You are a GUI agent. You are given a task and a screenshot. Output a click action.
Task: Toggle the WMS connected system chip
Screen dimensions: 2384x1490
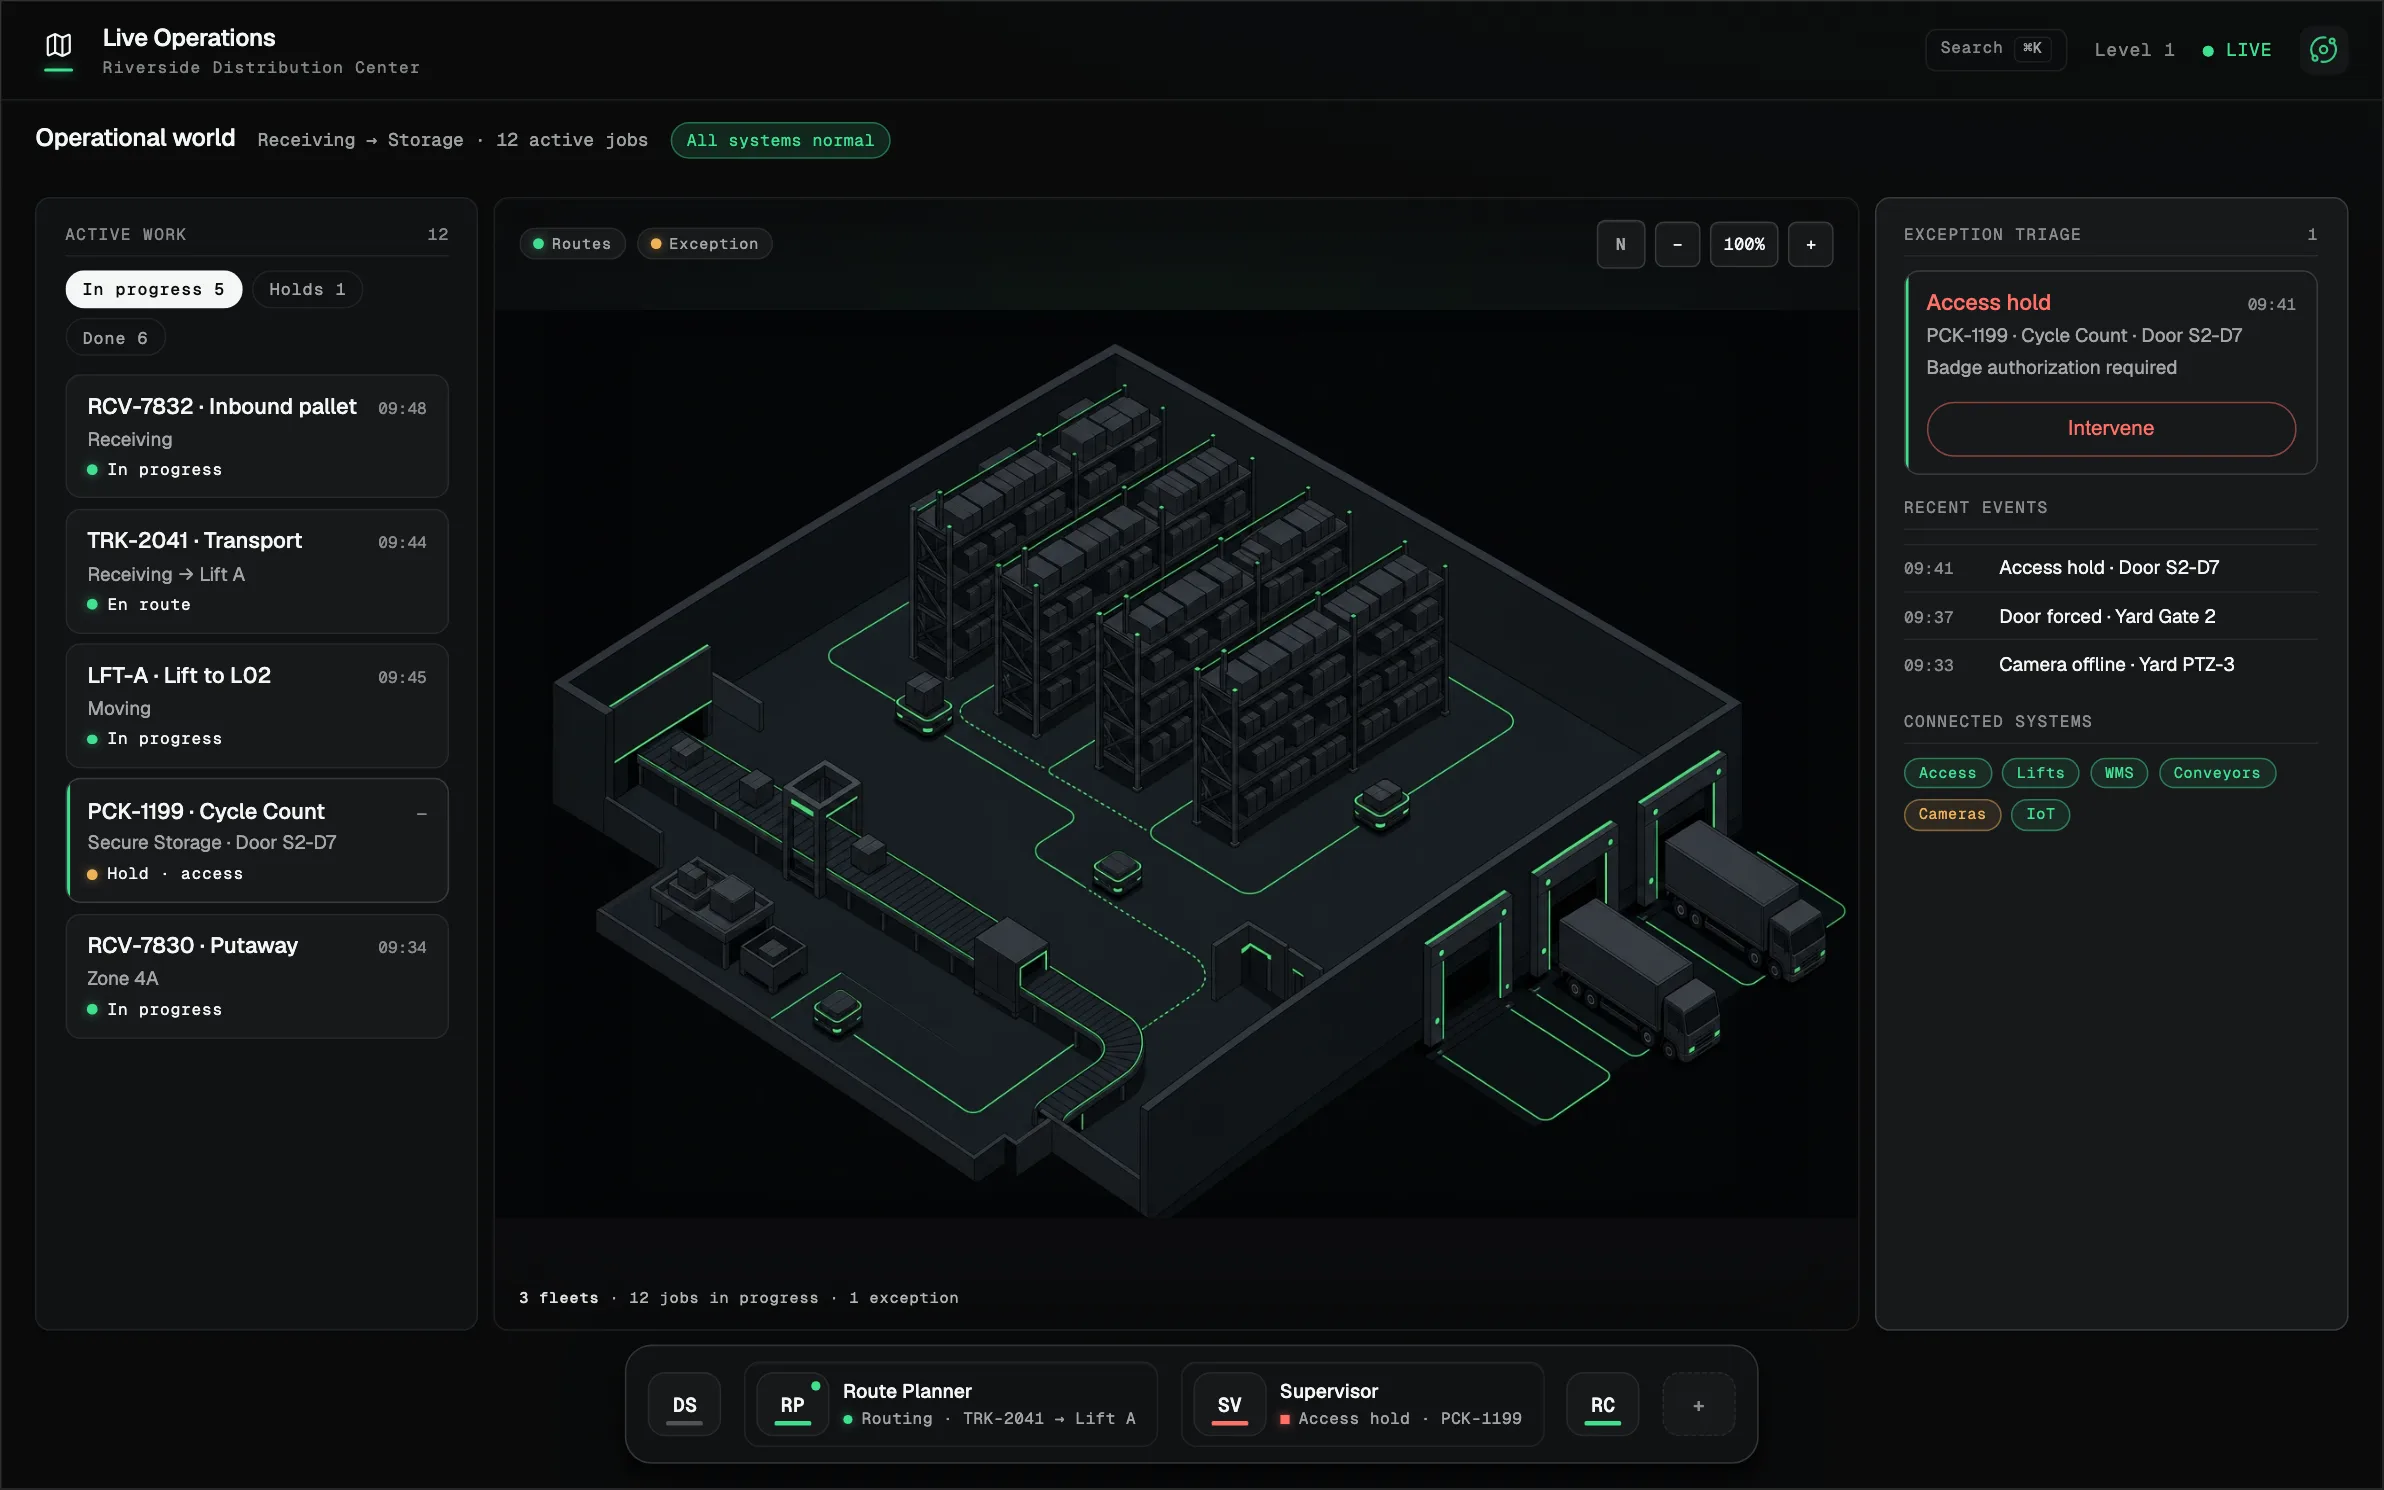(2118, 773)
